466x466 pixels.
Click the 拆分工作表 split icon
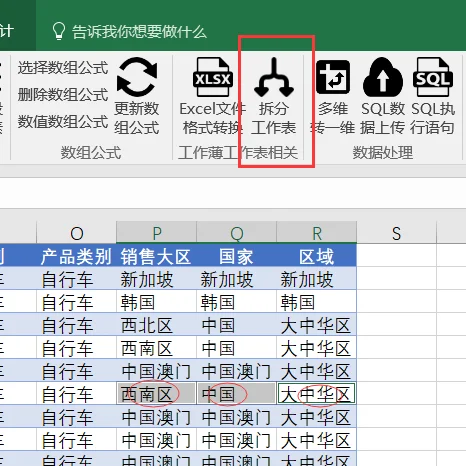pyautogui.click(x=274, y=77)
